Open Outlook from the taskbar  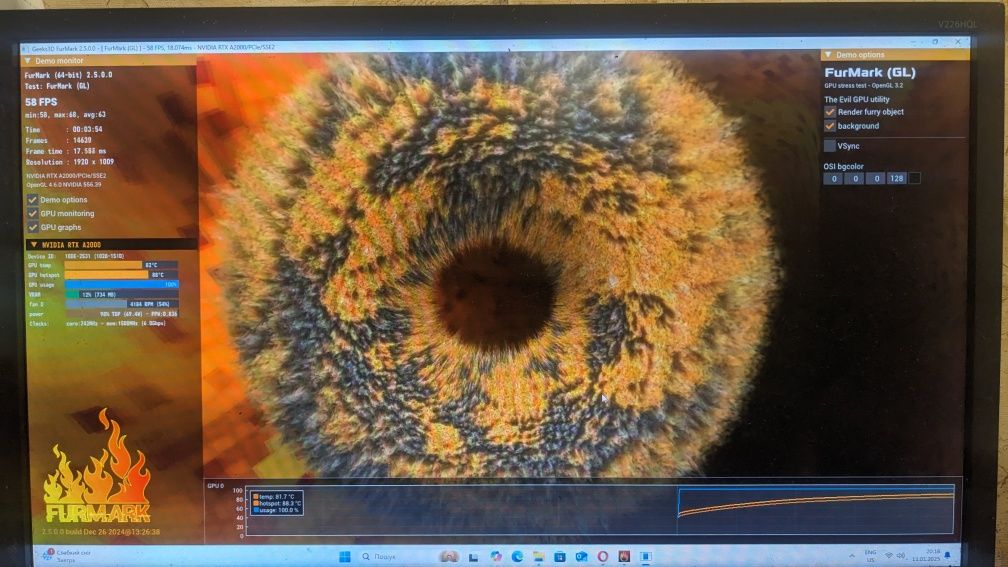point(581,556)
